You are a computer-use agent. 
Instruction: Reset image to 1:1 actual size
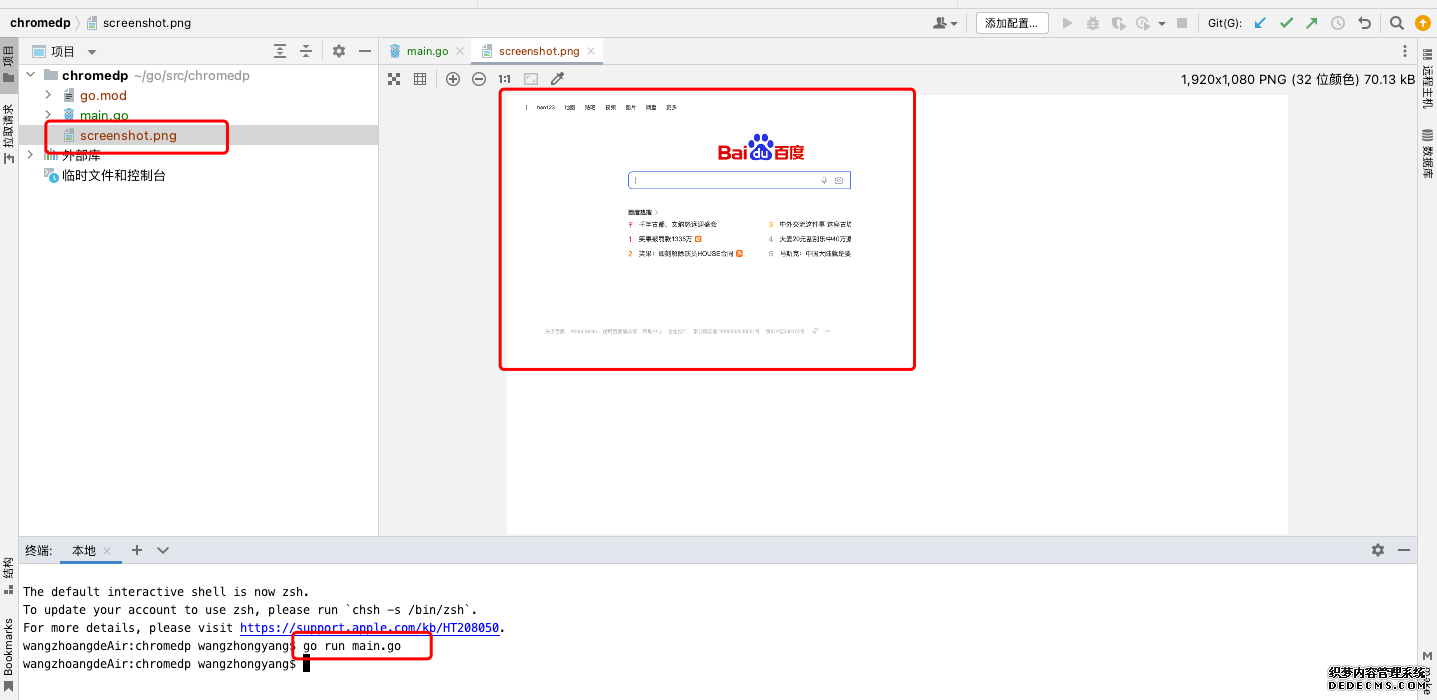504,79
